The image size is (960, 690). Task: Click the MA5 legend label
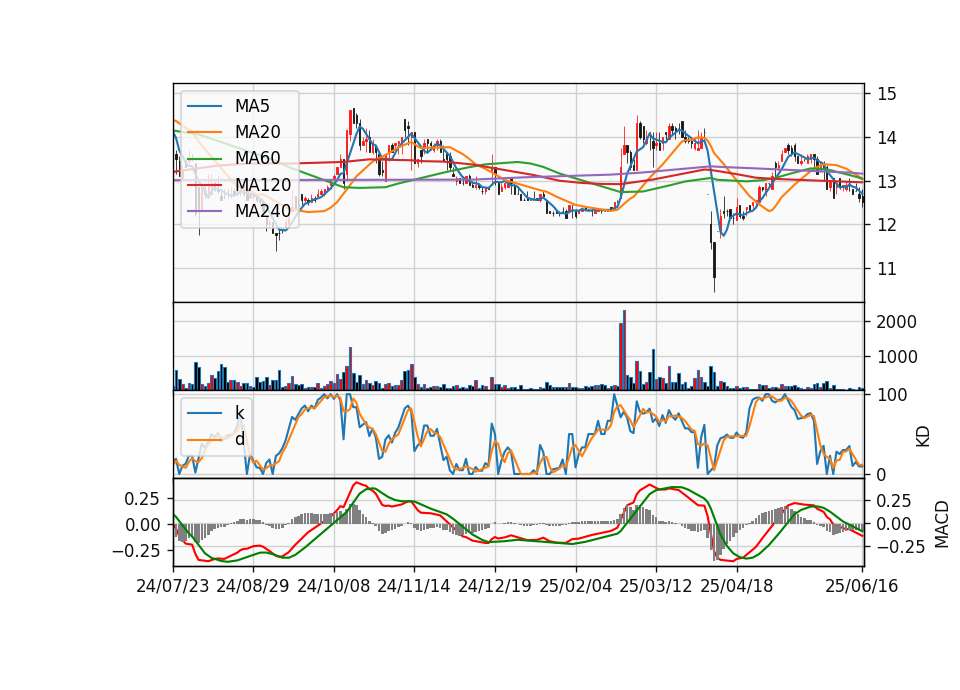(252, 106)
